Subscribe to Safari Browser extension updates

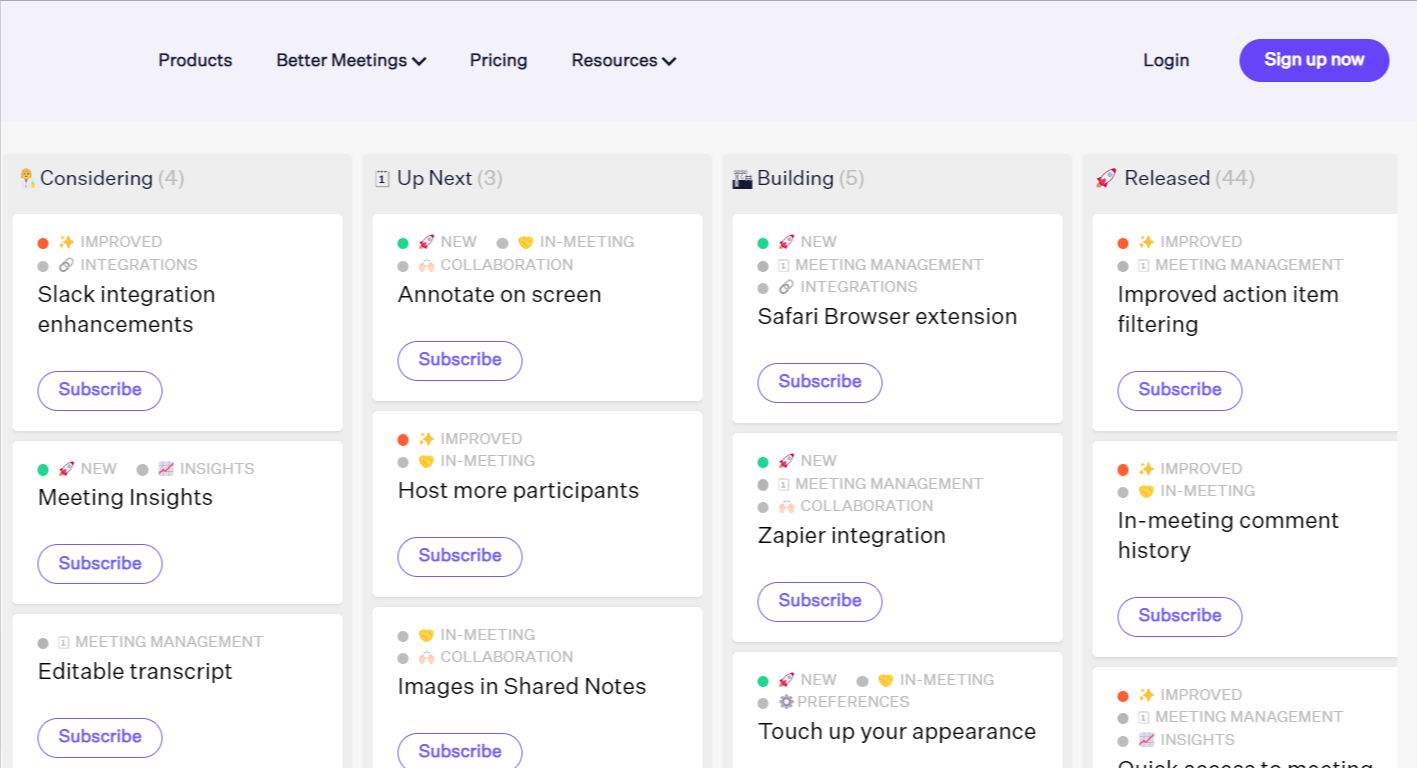[x=820, y=382]
